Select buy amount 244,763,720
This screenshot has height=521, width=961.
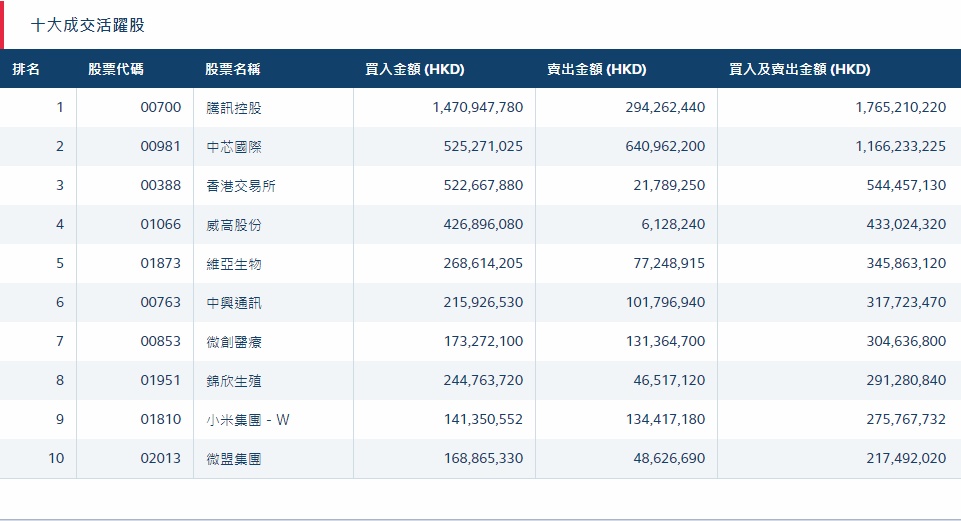(x=484, y=381)
